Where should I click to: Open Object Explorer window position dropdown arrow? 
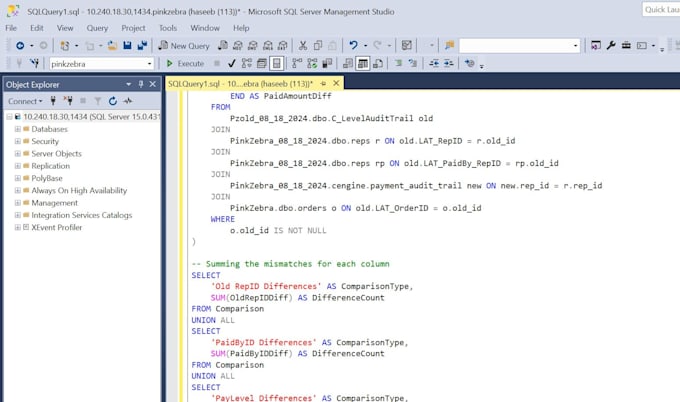pyautogui.click(x=129, y=84)
